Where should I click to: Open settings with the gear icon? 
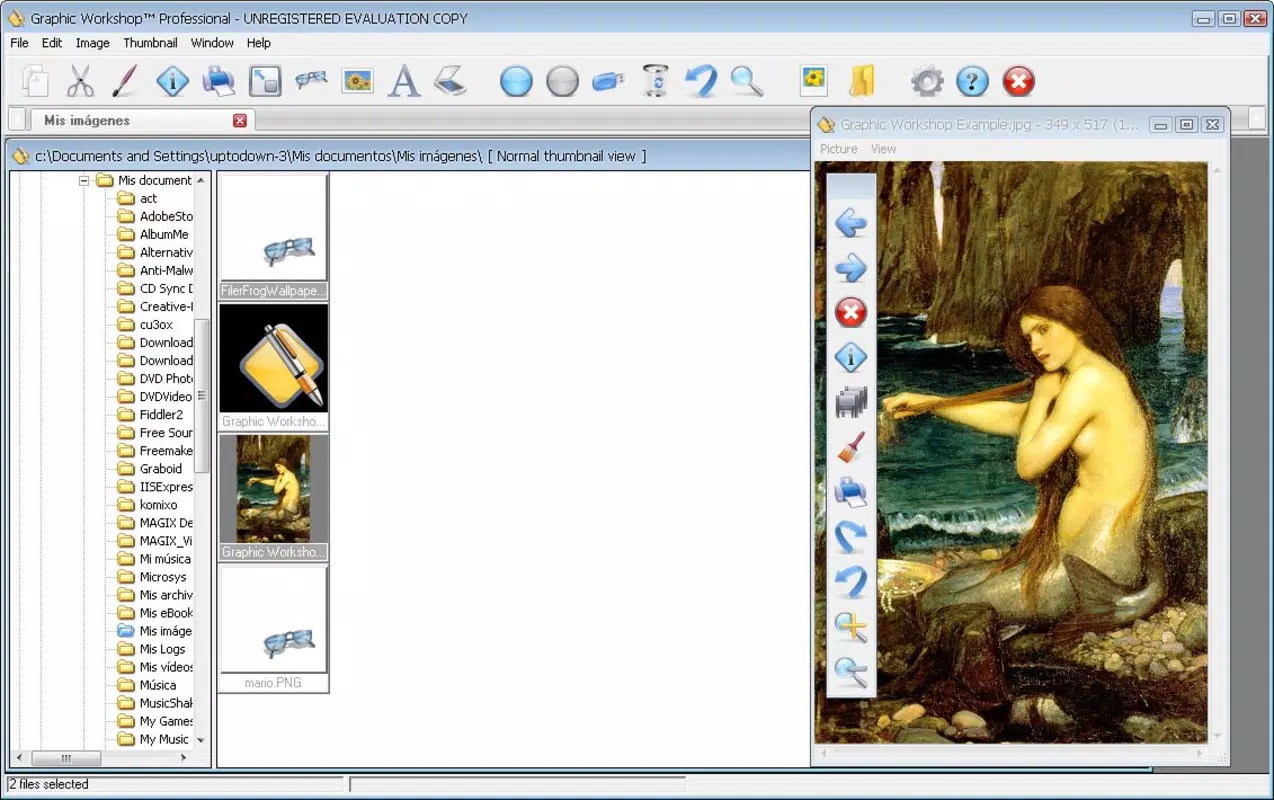927,81
